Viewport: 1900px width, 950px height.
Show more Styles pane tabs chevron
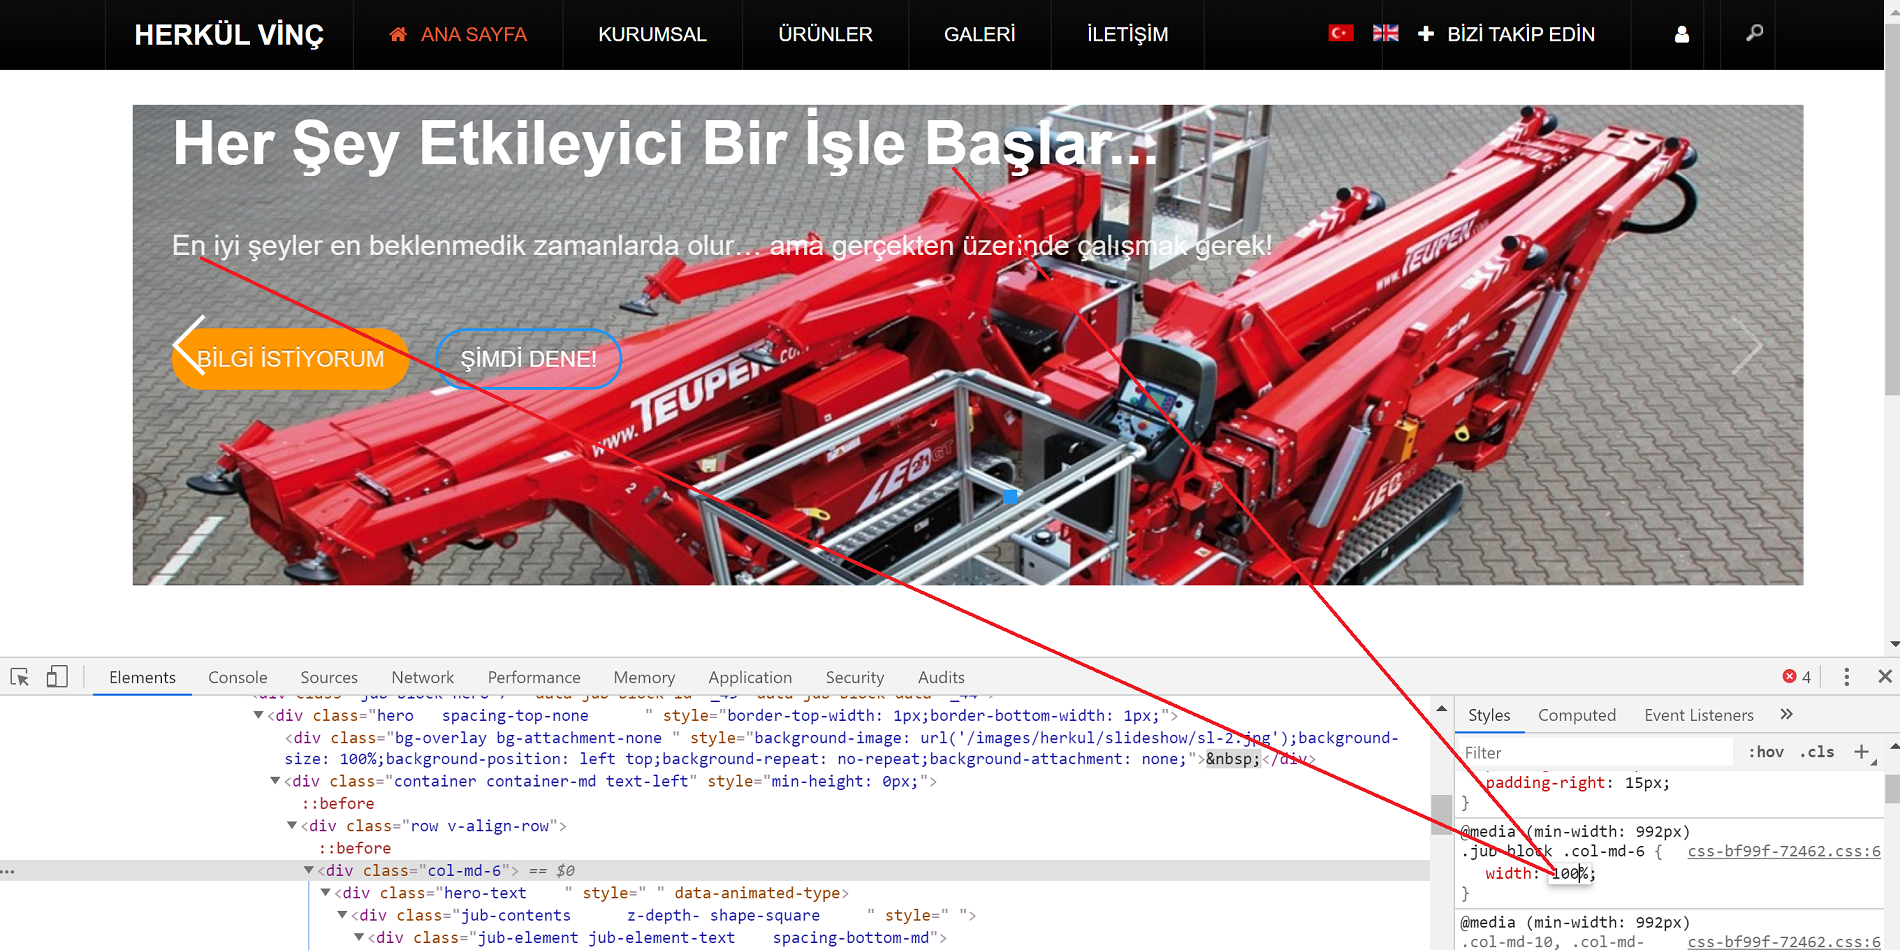[x=1786, y=714]
